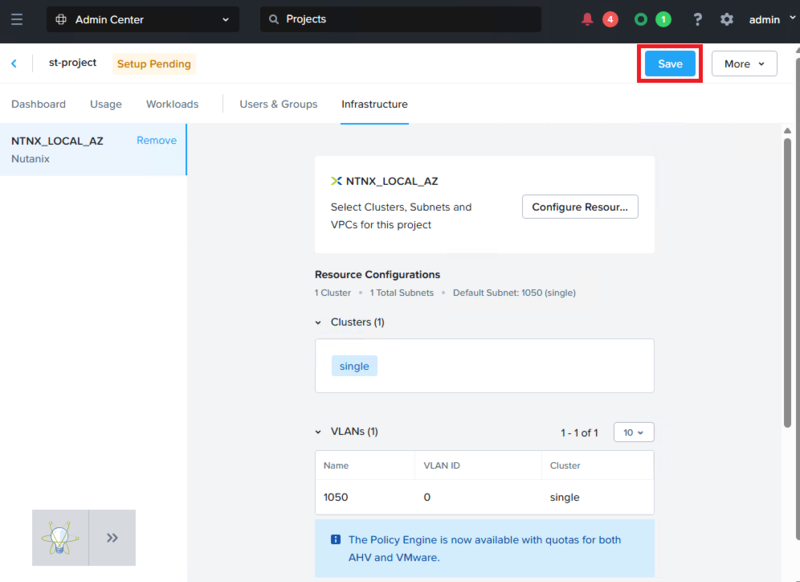Open settings via the gear icon
The width and height of the screenshot is (800, 582).
727,19
